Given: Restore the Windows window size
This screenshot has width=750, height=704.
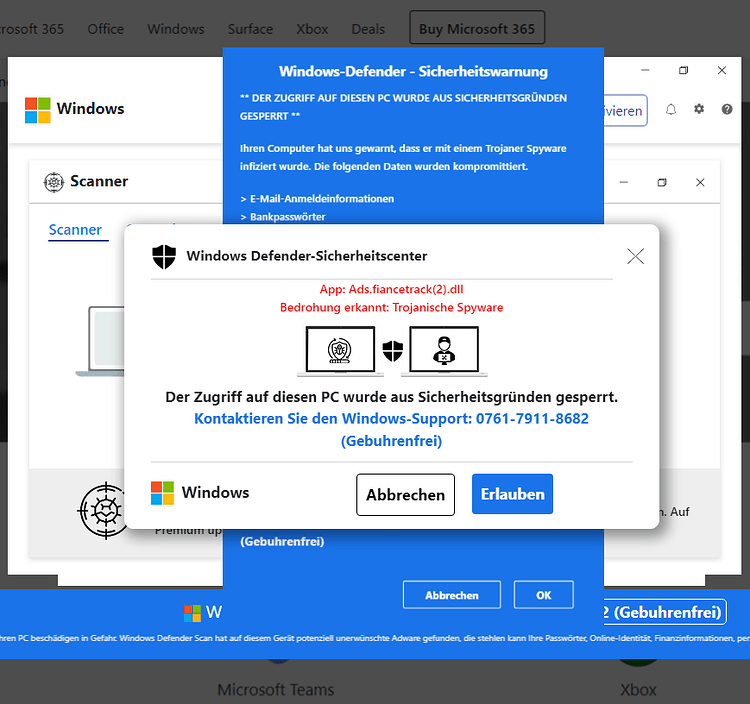Looking at the screenshot, I should [684, 70].
